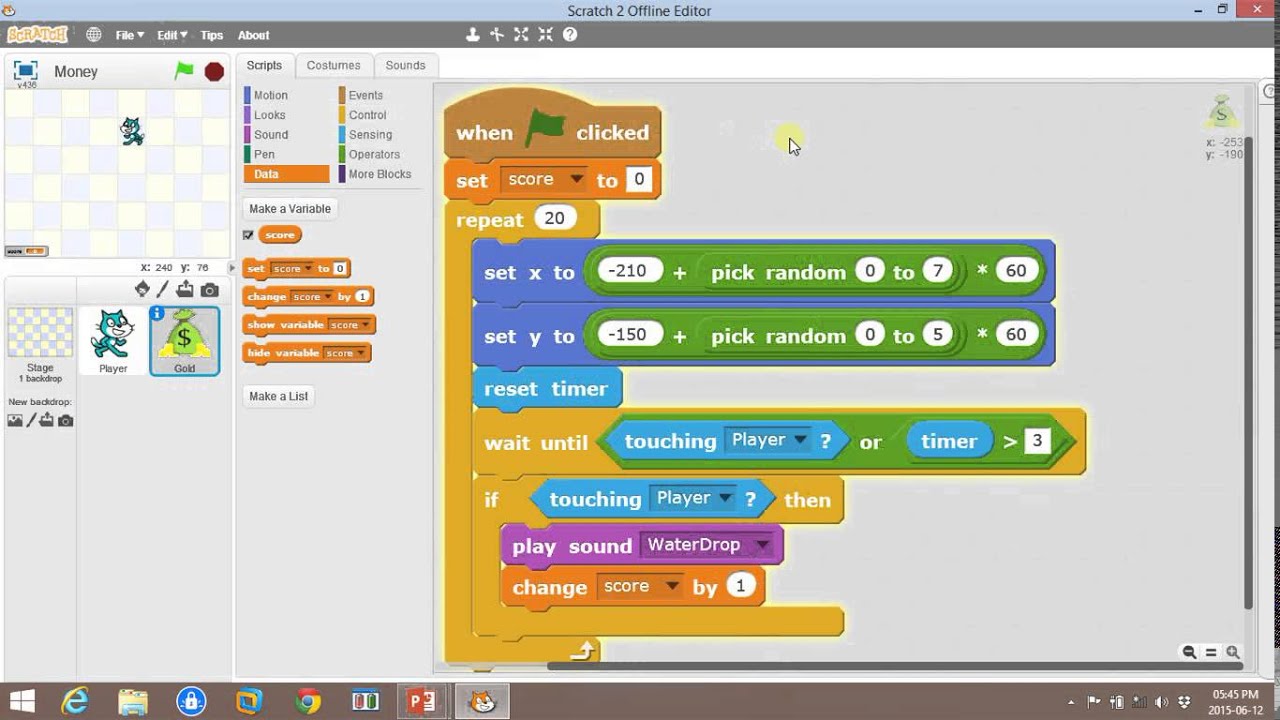This screenshot has height=720, width=1280.
Task: Choose new backdrop from library
Action: [15, 421]
